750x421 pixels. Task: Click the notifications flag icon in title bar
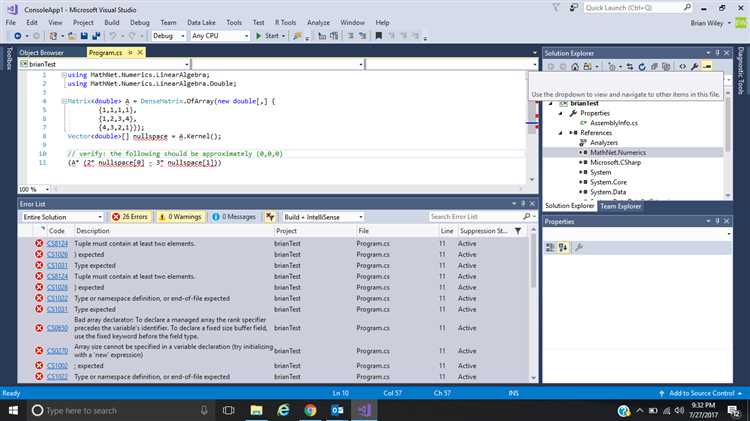(x=556, y=8)
